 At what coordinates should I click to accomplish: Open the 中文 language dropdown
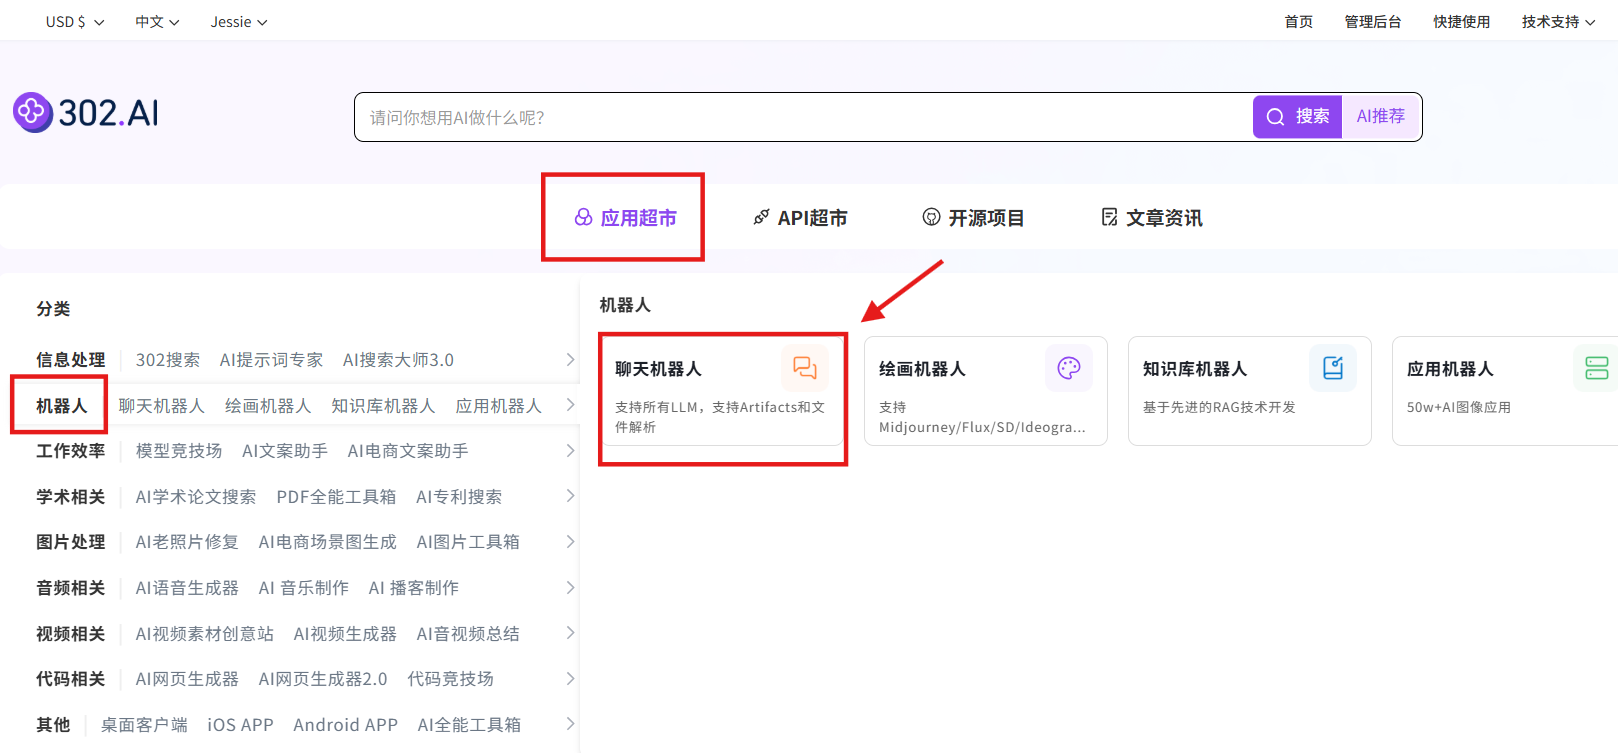coord(157,22)
